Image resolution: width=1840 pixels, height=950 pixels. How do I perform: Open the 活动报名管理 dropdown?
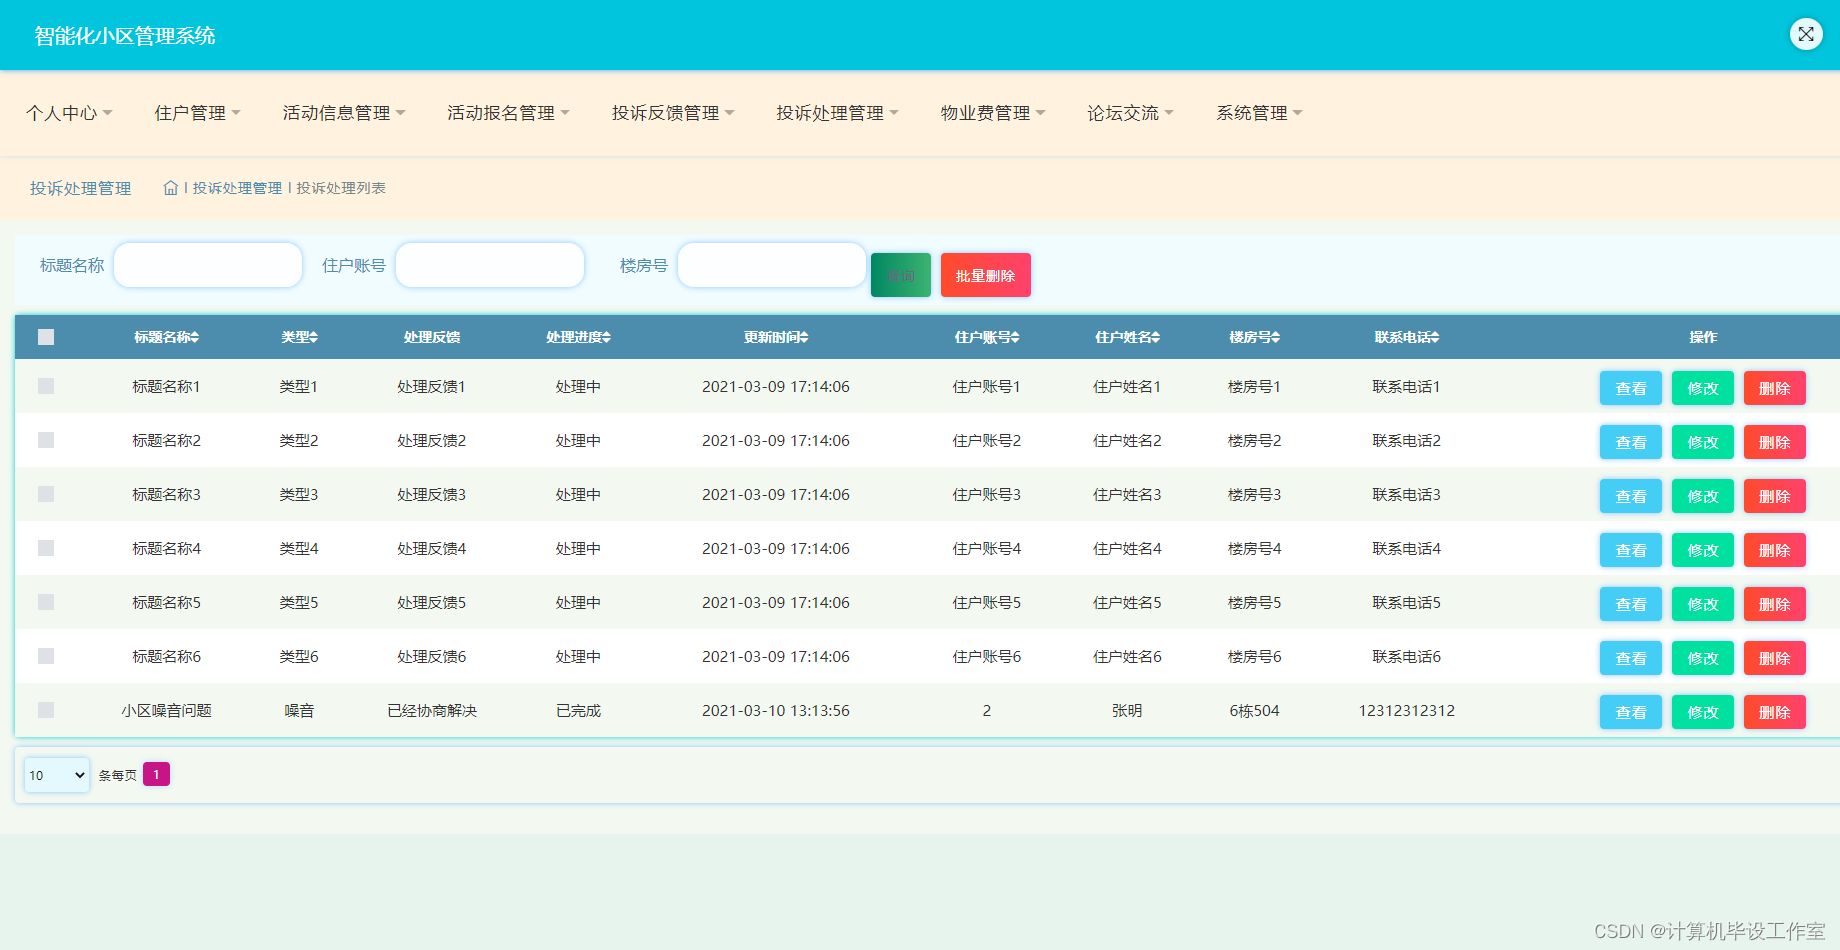(508, 113)
